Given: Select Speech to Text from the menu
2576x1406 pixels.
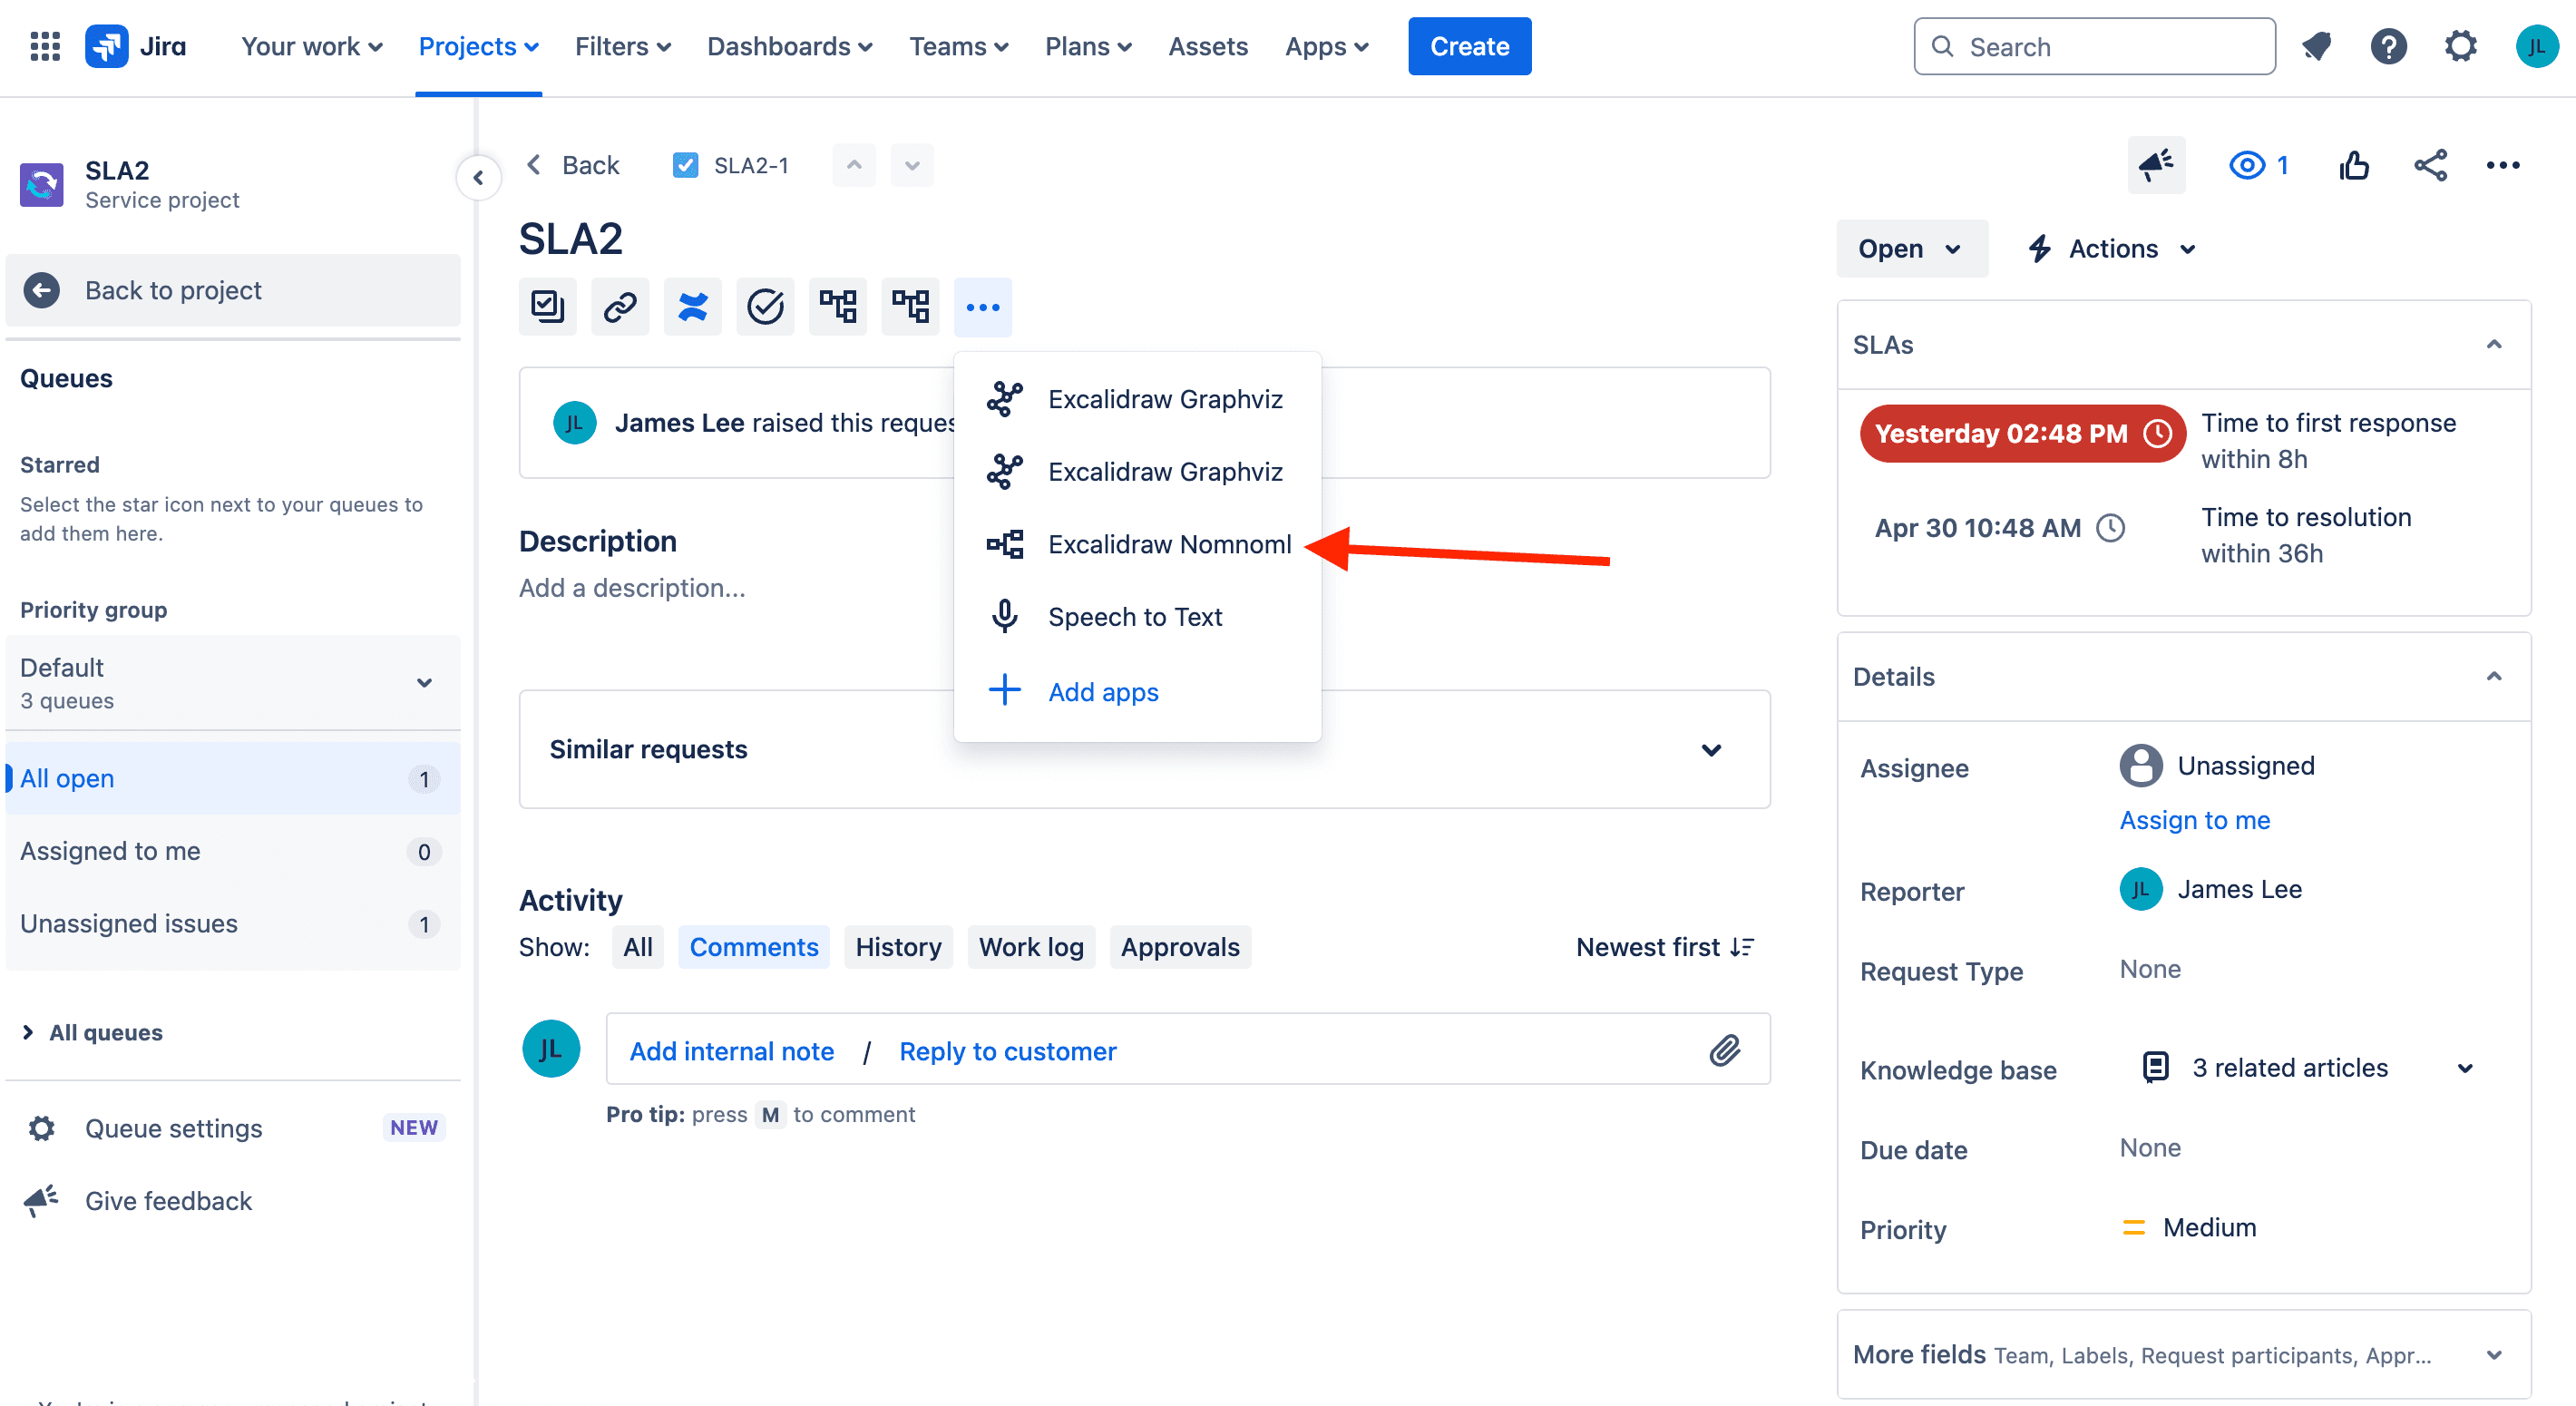Looking at the screenshot, I should [x=1137, y=616].
